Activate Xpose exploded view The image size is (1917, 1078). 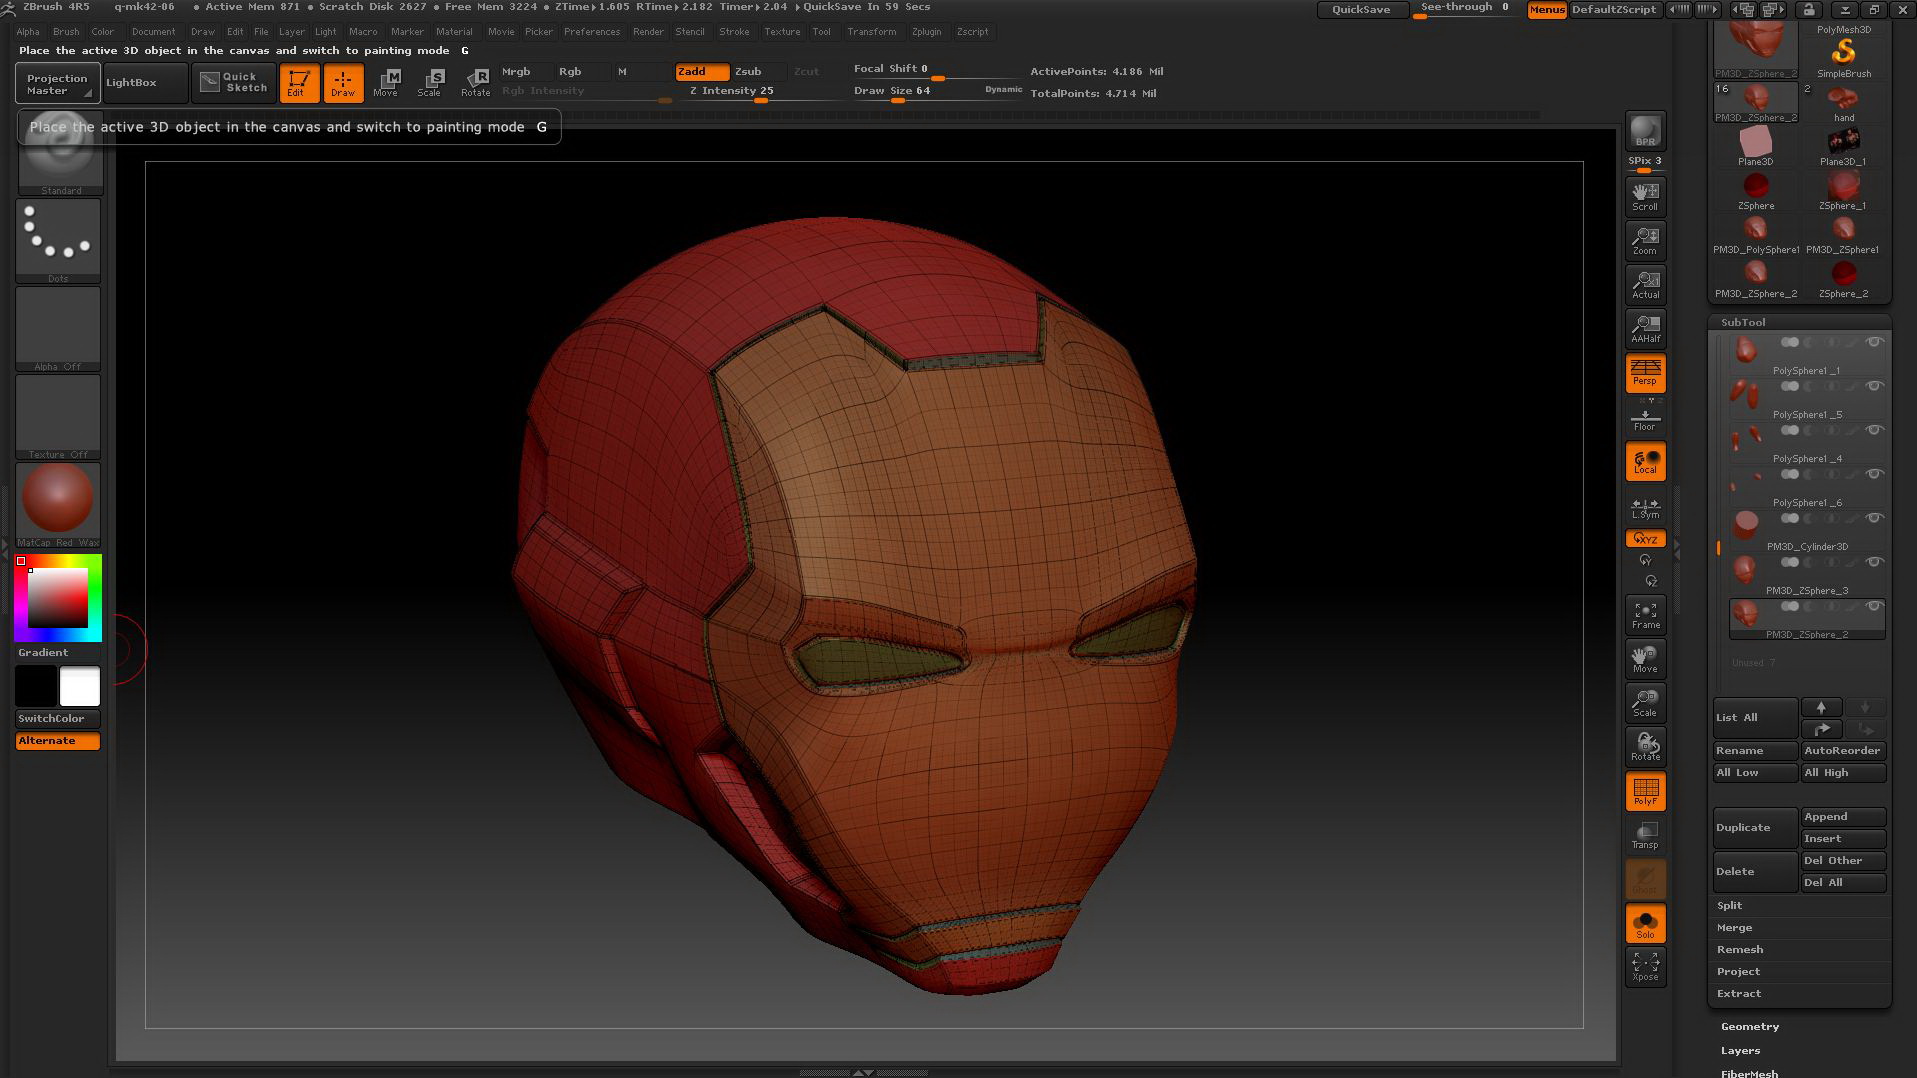[x=1645, y=967]
